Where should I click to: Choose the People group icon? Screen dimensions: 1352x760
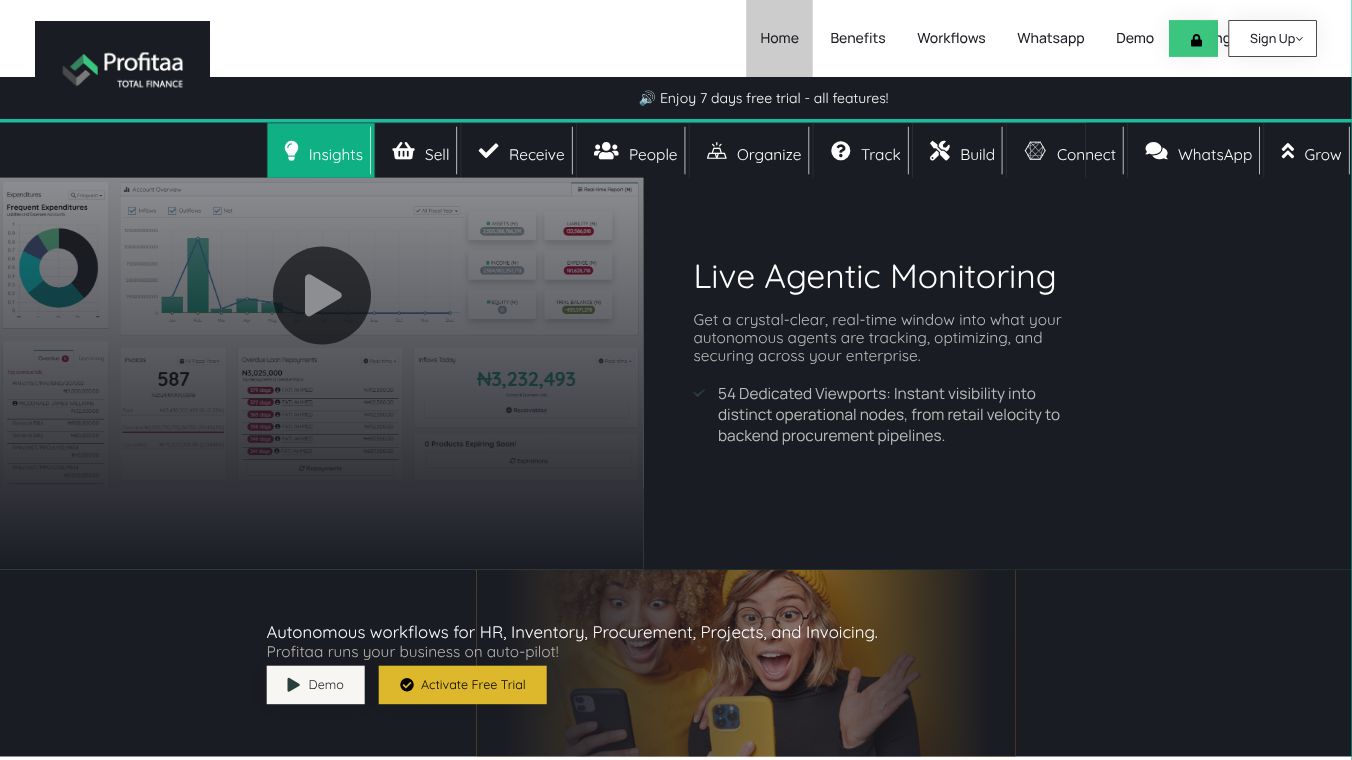[606, 151]
